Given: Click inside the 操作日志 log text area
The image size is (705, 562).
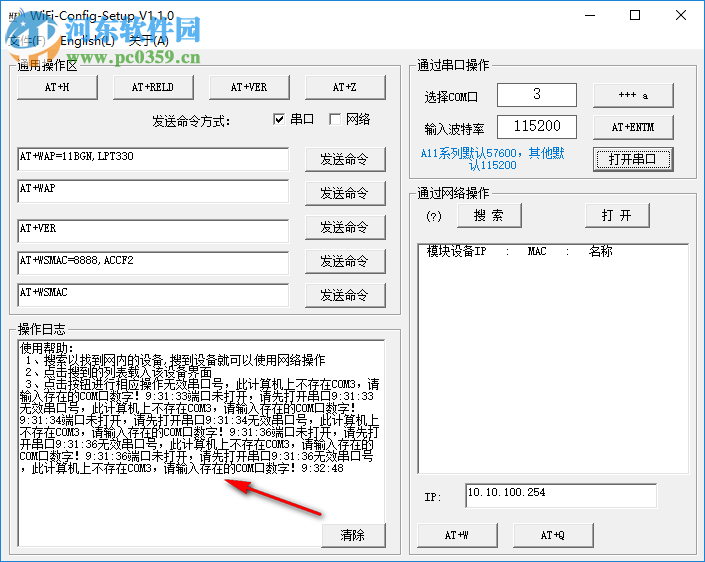Looking at the screenshot, I should (201, 443).
